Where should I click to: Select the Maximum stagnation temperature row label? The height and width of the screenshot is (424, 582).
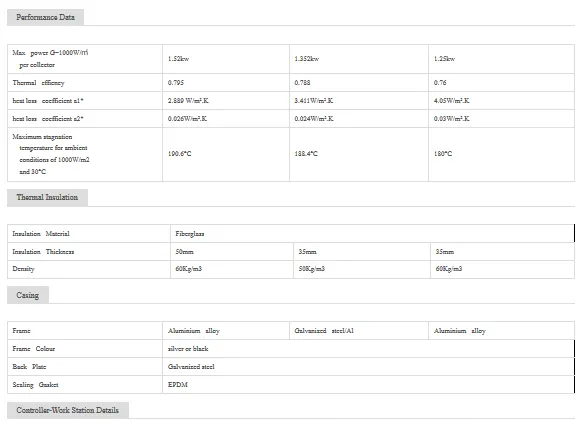tap(51, 154)
